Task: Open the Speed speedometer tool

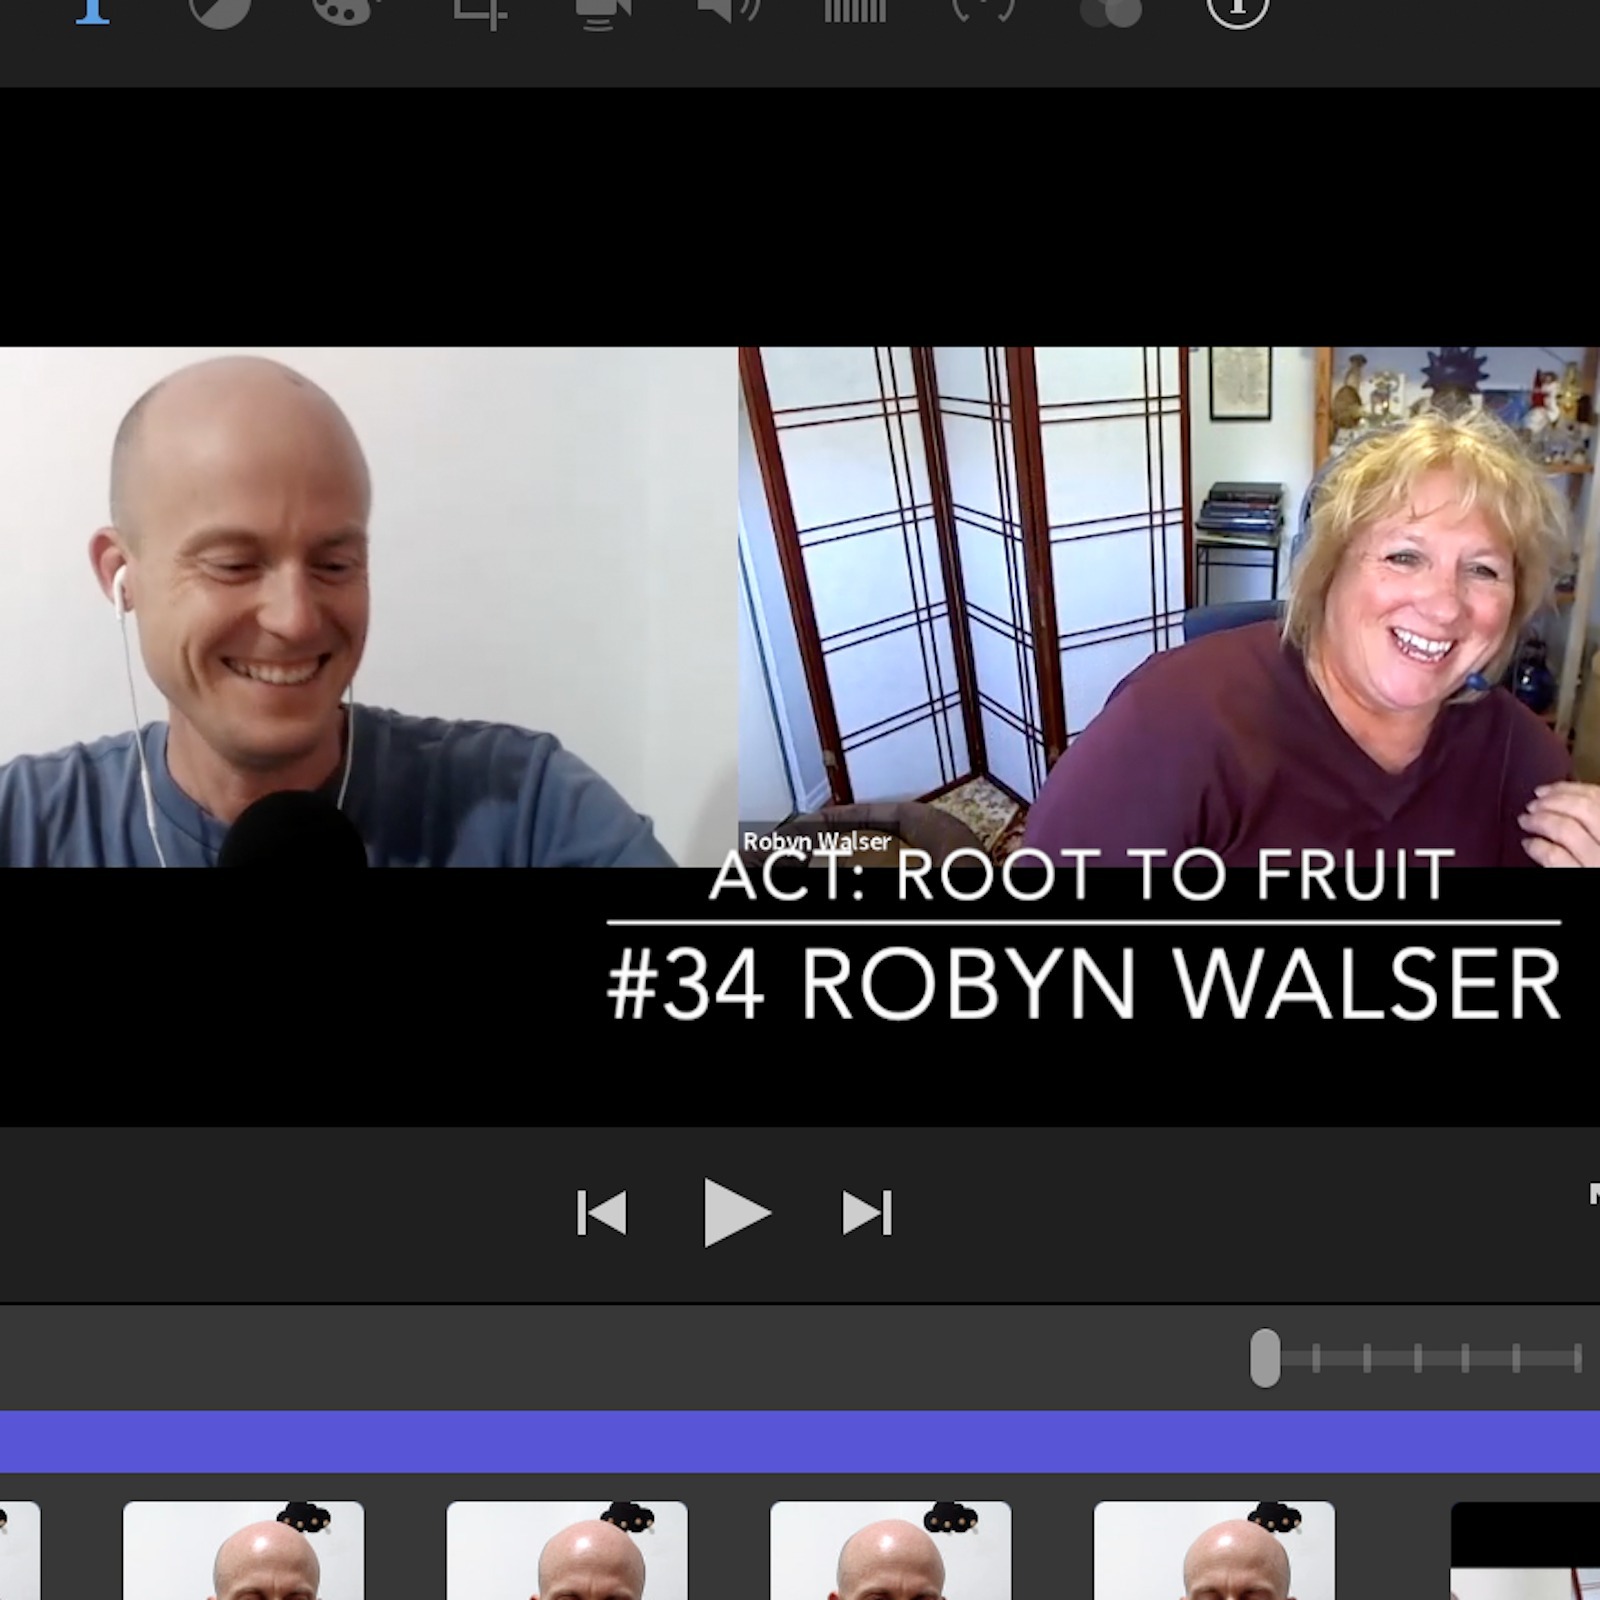Action: coord(983,10)
